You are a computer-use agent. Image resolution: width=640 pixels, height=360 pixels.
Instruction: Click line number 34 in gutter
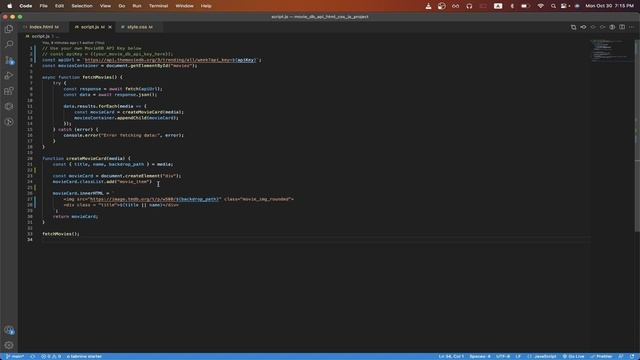(30, 240)
